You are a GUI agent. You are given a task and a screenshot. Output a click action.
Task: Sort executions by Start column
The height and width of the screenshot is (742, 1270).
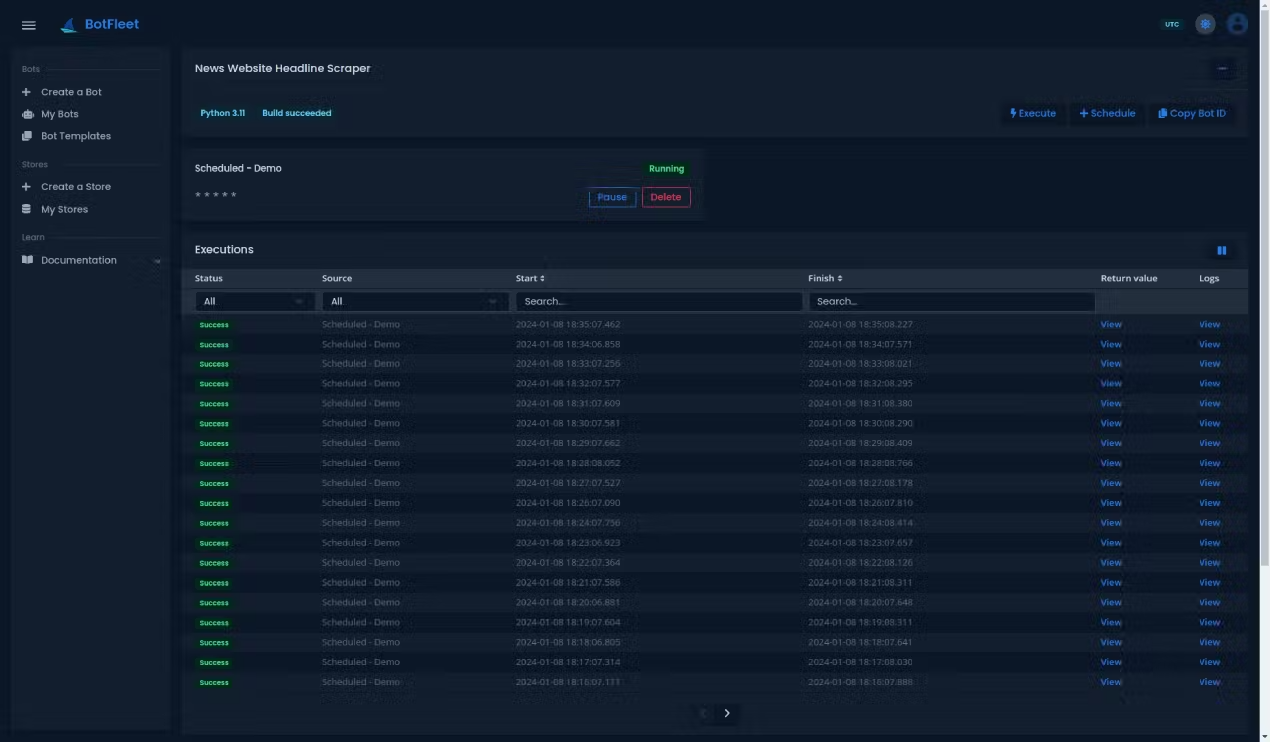click(530, 278)
